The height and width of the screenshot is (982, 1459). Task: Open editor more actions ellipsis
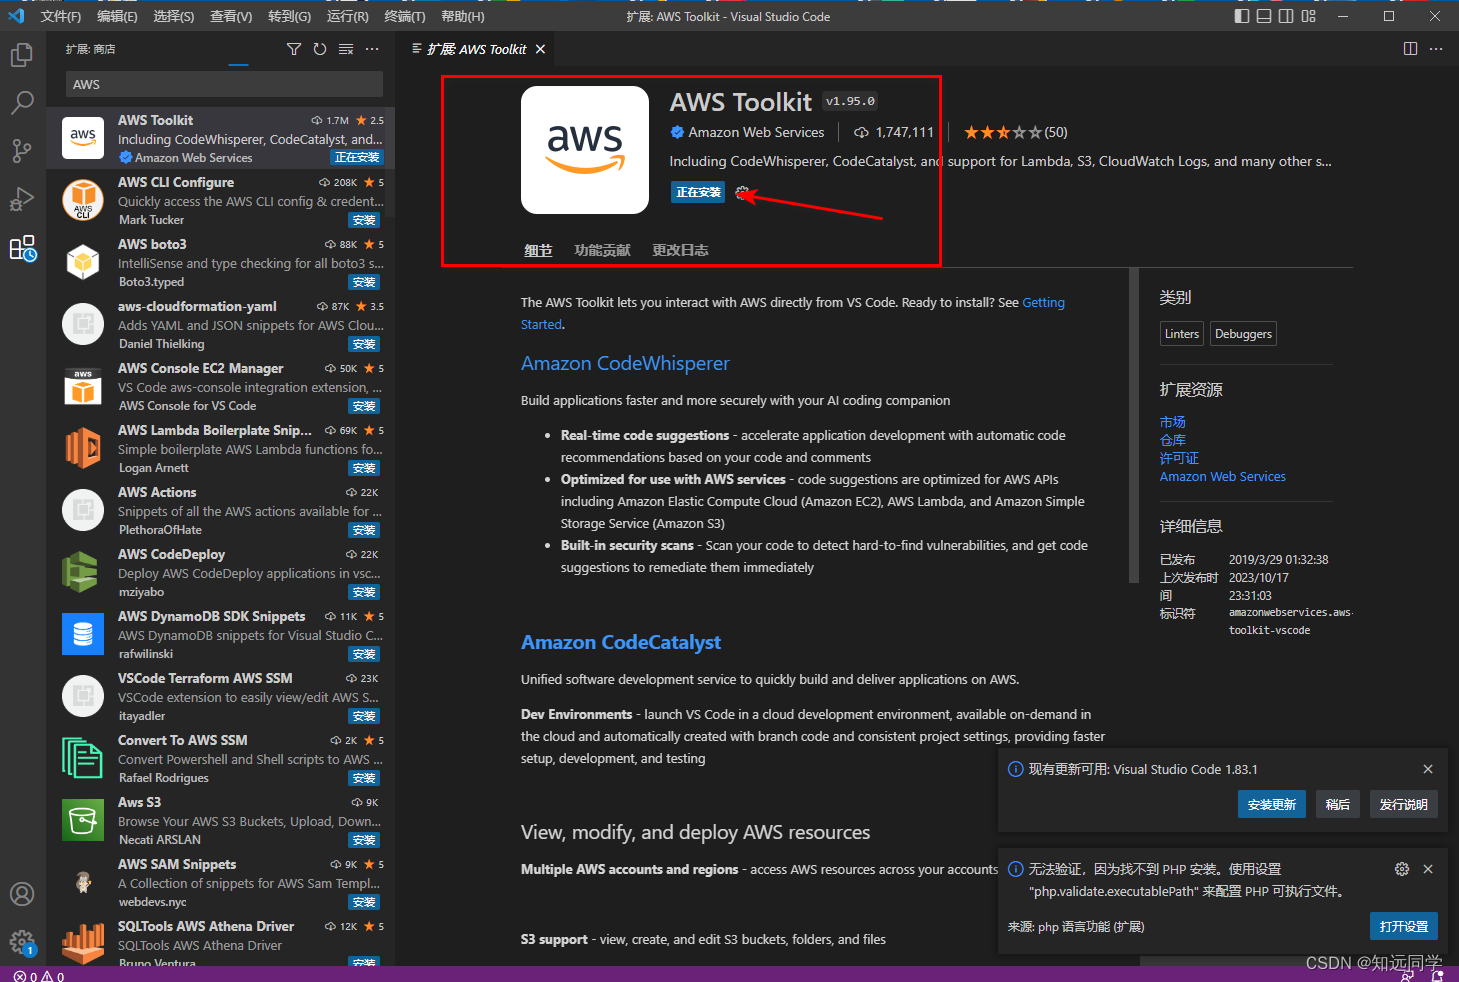click(x=1436, y=49)
